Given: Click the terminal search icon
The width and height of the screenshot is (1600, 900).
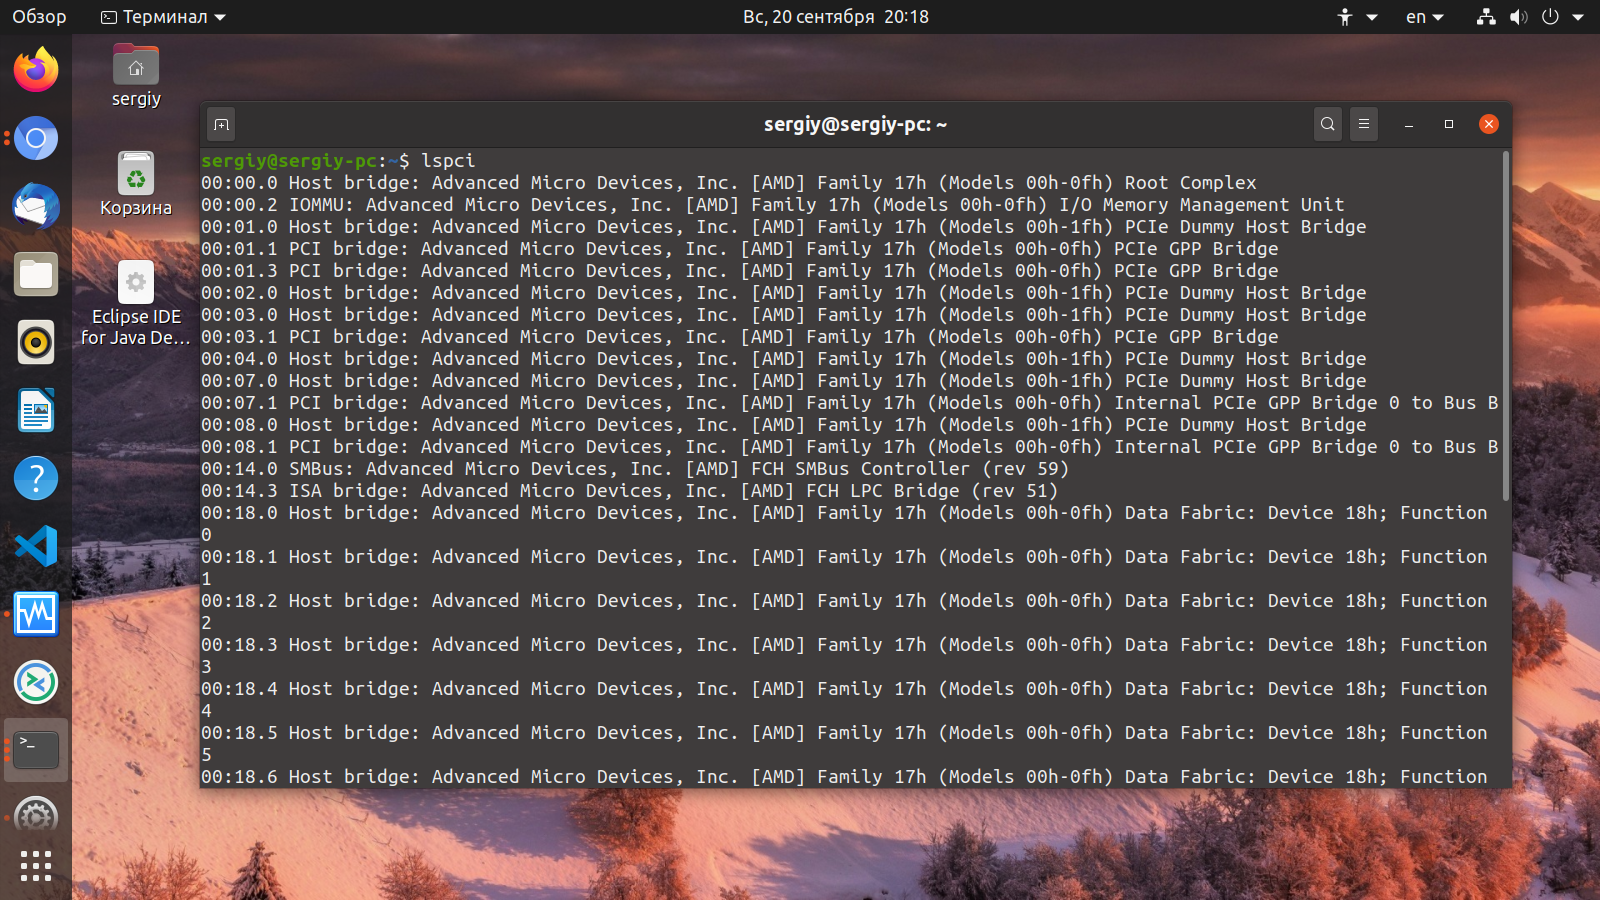Looking at the screenshot, I should pyautogui.click(x=1328, y=124).
